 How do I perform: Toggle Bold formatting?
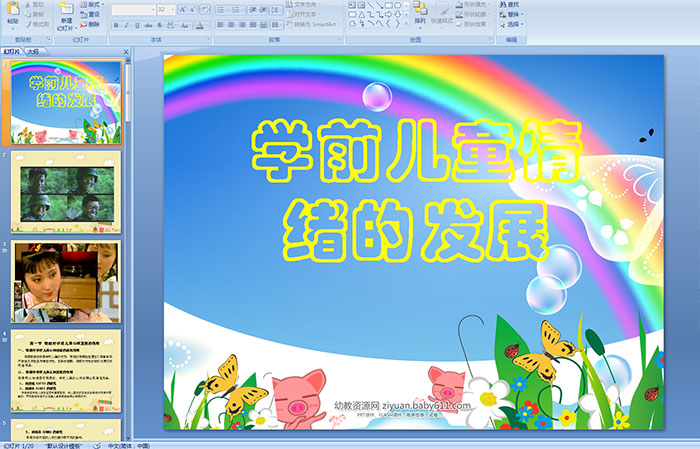[x=116, y=25]
